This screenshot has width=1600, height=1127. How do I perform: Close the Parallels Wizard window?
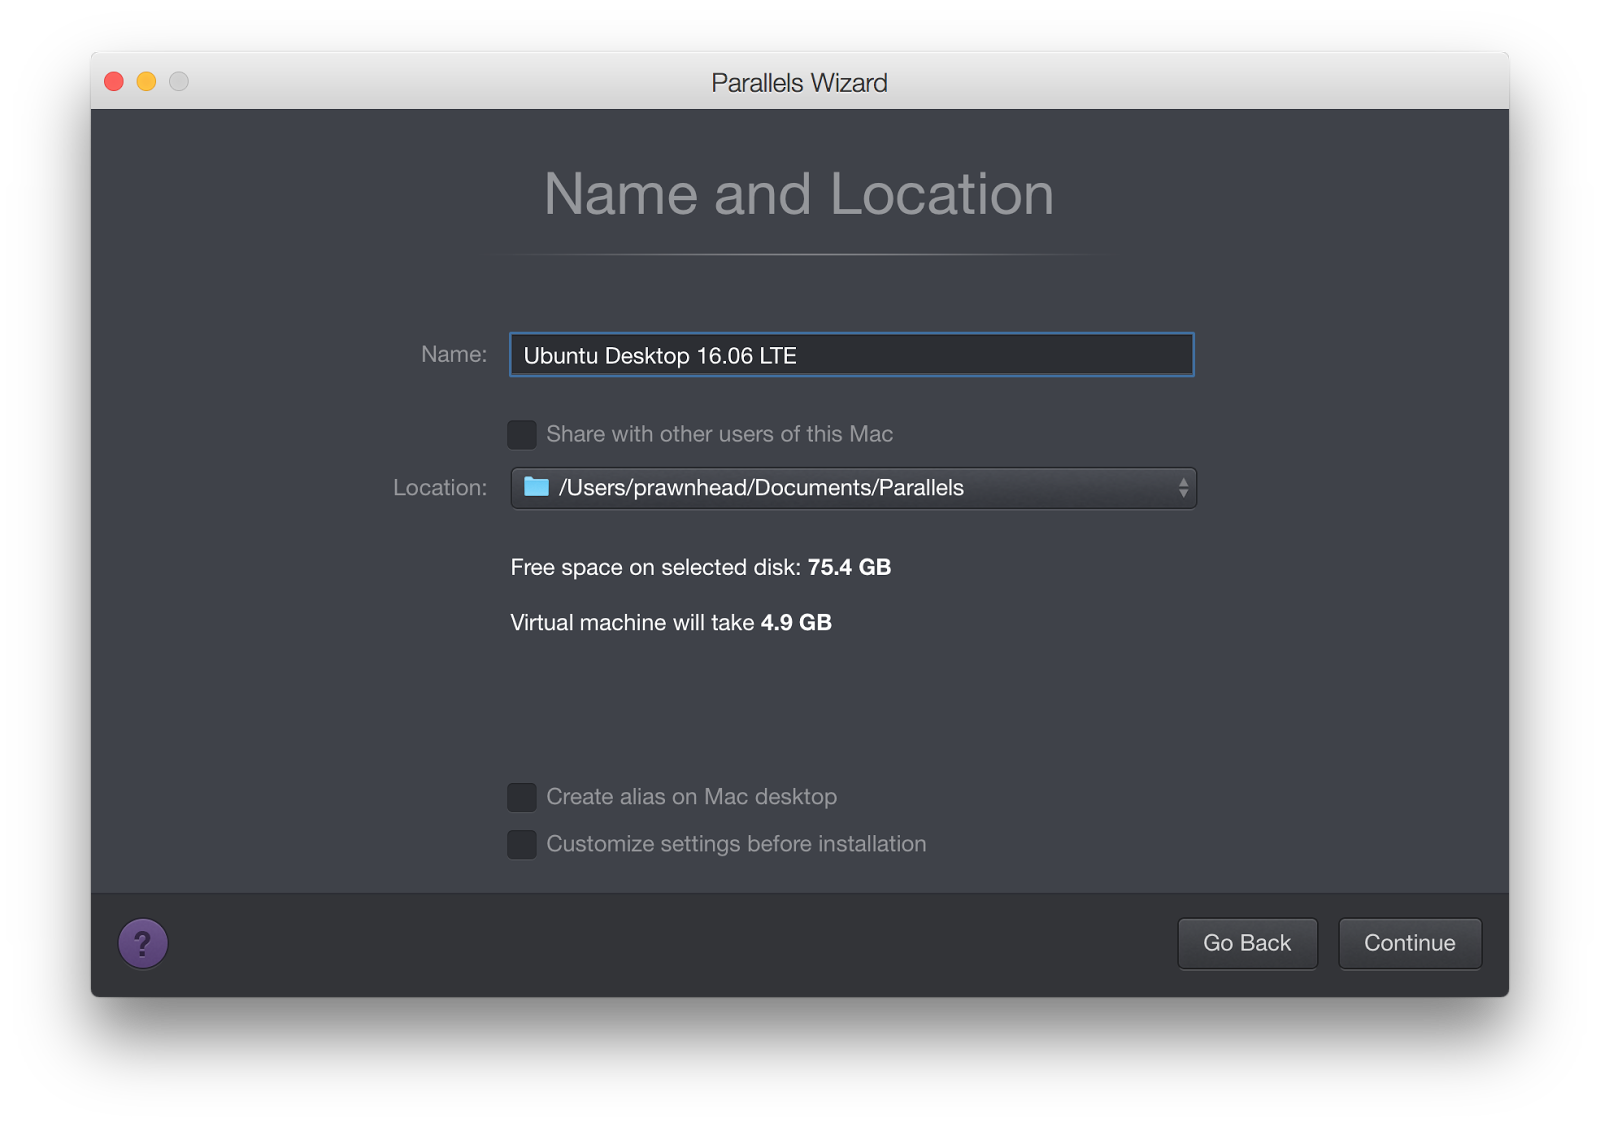click(114, 81)
